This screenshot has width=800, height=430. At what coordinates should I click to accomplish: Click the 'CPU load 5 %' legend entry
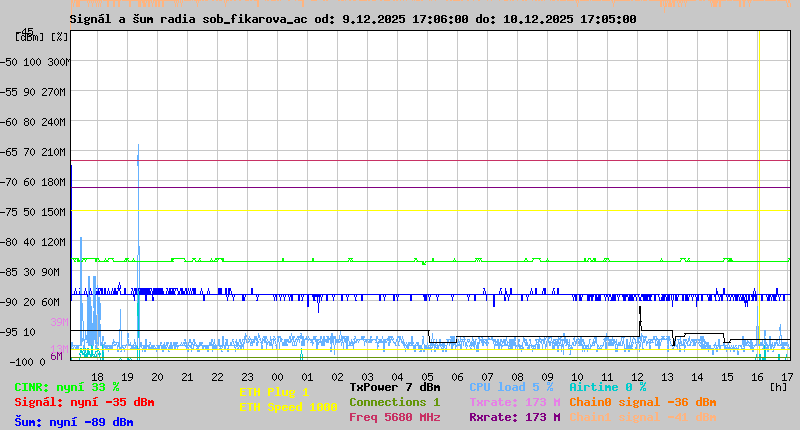coord(511,387)
